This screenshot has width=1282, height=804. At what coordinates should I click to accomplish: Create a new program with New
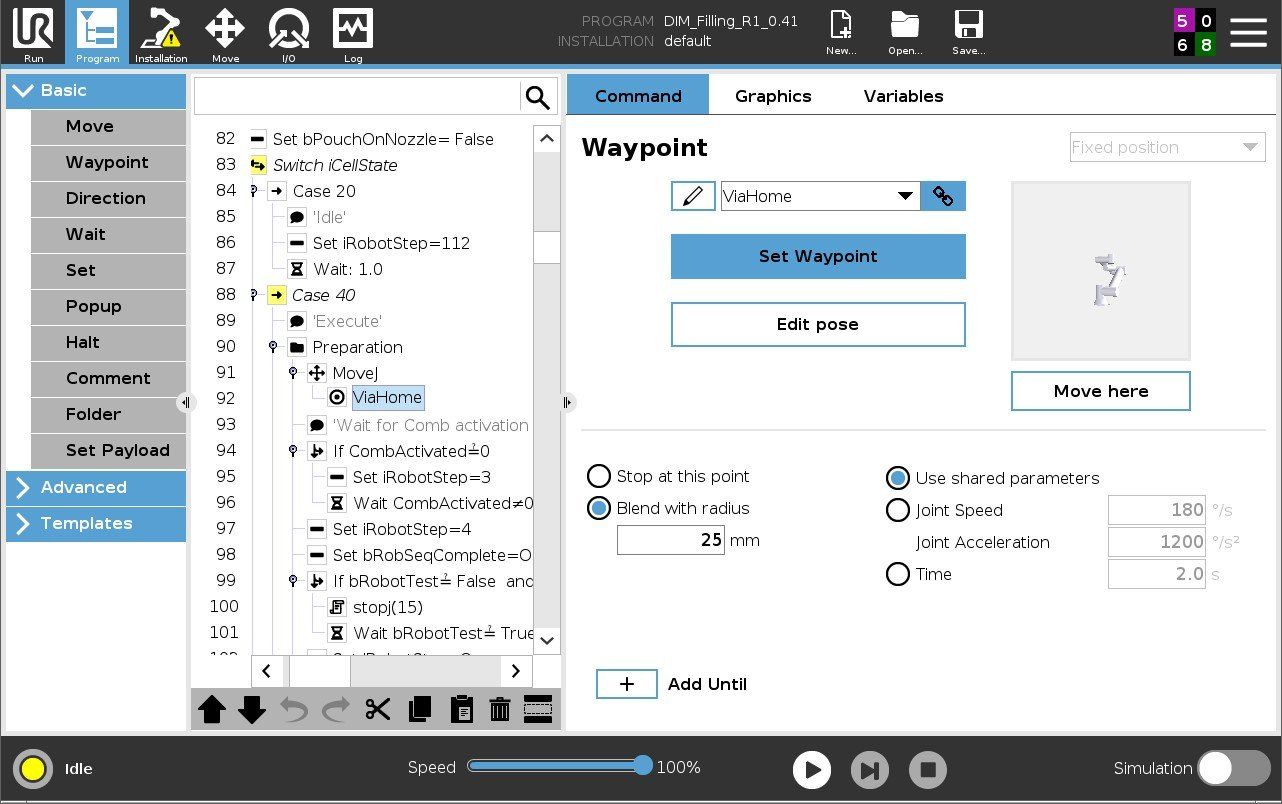840,33
